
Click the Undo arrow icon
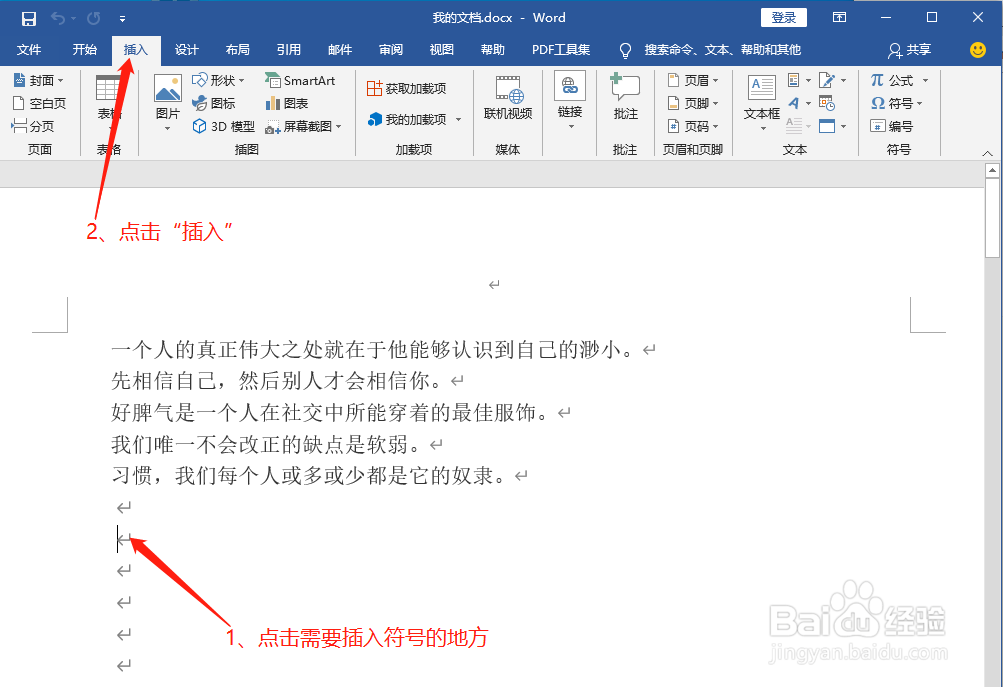click(58, 19)
